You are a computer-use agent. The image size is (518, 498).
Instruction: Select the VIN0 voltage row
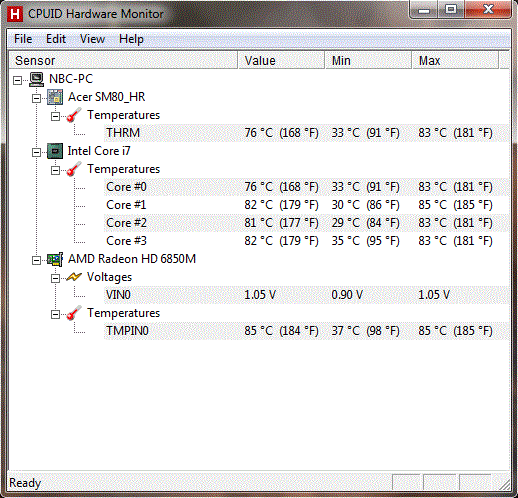tap(306, 295)
